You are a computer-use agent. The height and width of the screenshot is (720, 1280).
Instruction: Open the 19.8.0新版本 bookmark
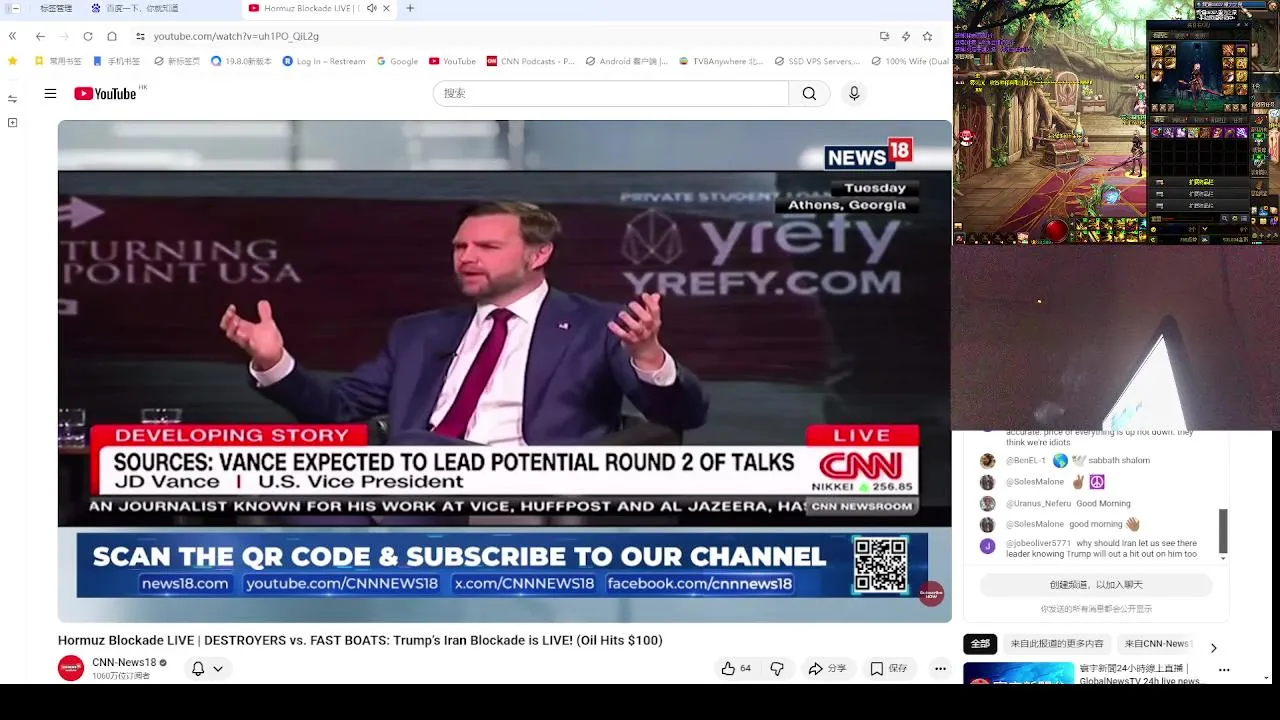tap(241, 61)
